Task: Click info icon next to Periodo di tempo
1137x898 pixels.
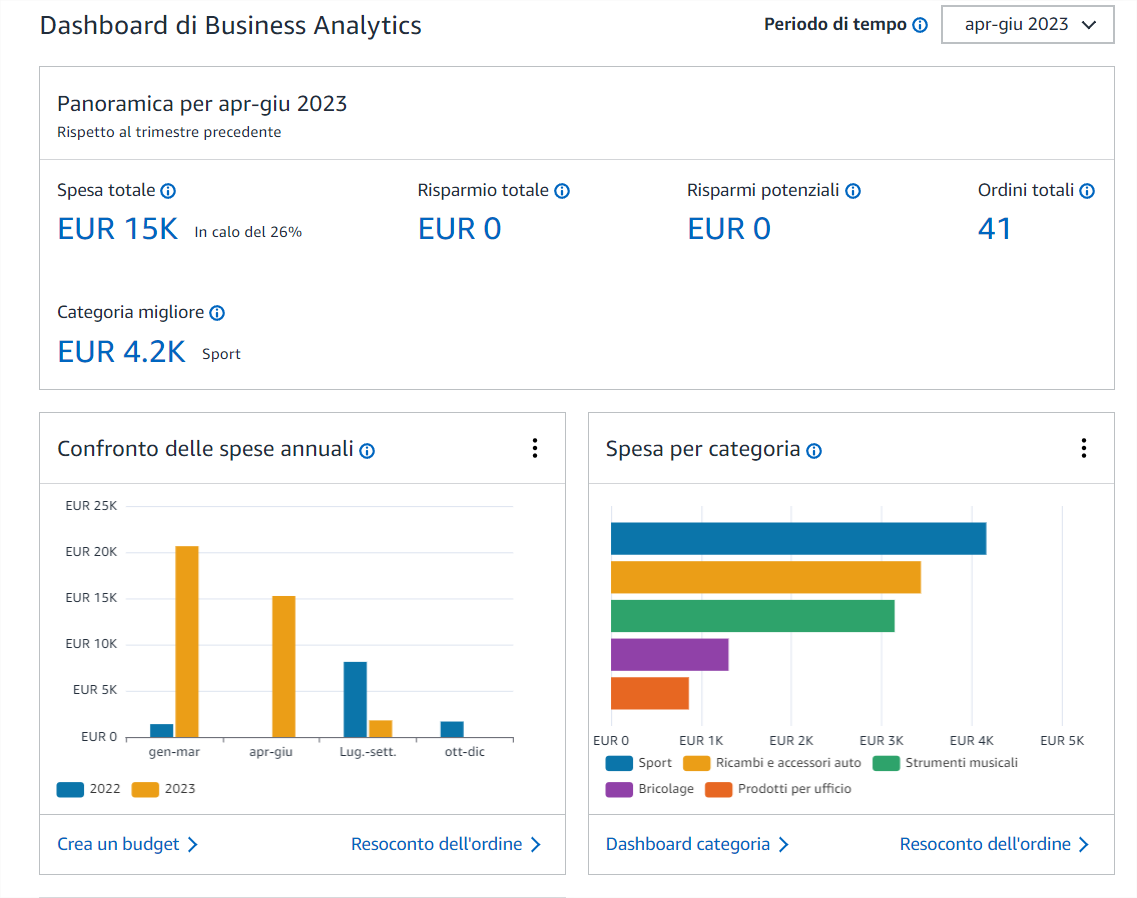Action: pyautogui.click(x=920, y=25)
